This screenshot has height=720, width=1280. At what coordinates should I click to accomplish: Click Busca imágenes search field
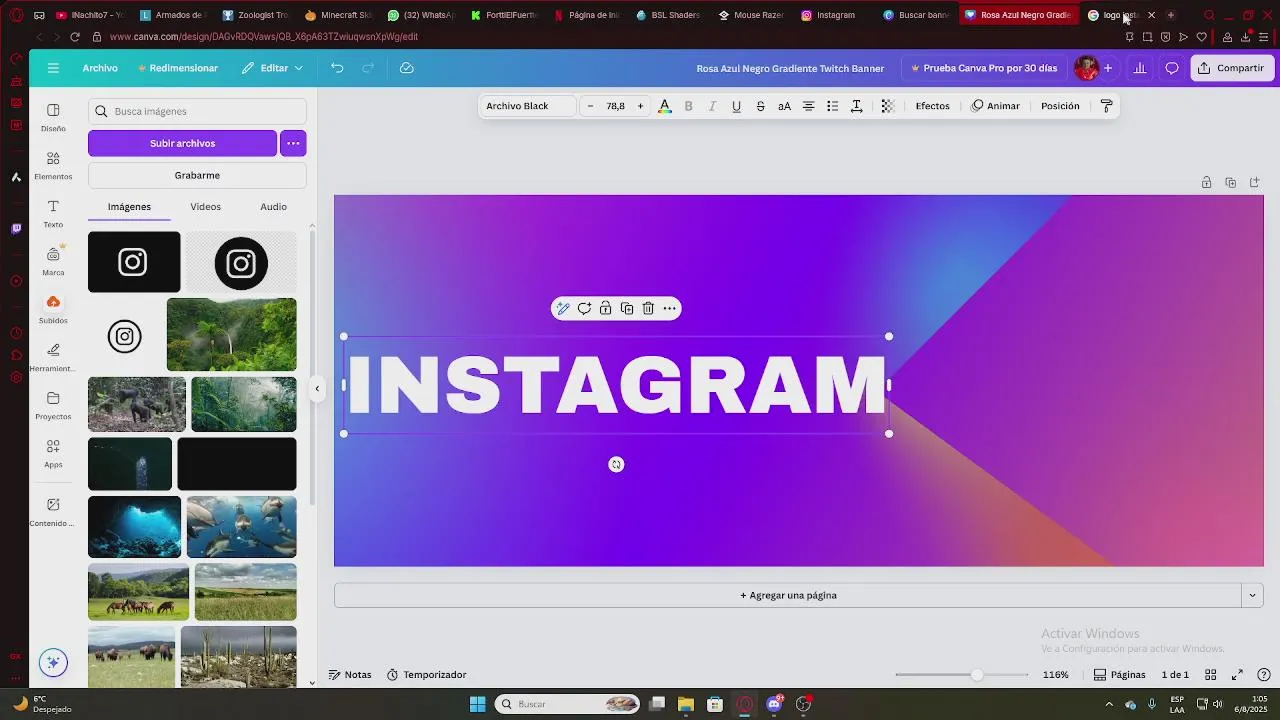pyautogui.click(x=197, y=111)
